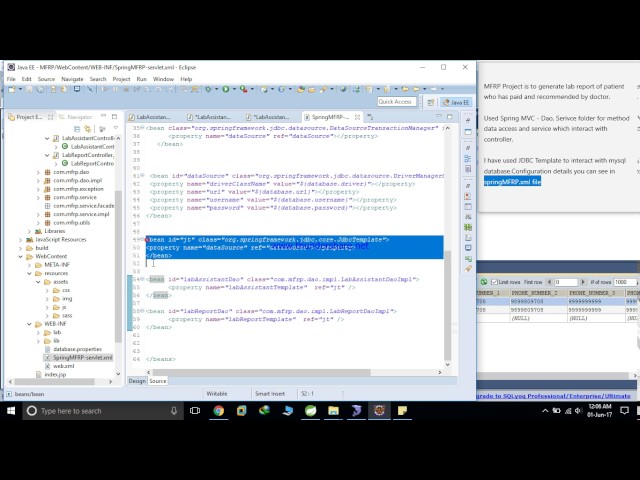This screenshot has height=480, width=640.
Task: Maximize the editor area
Action: coord(449,117)
